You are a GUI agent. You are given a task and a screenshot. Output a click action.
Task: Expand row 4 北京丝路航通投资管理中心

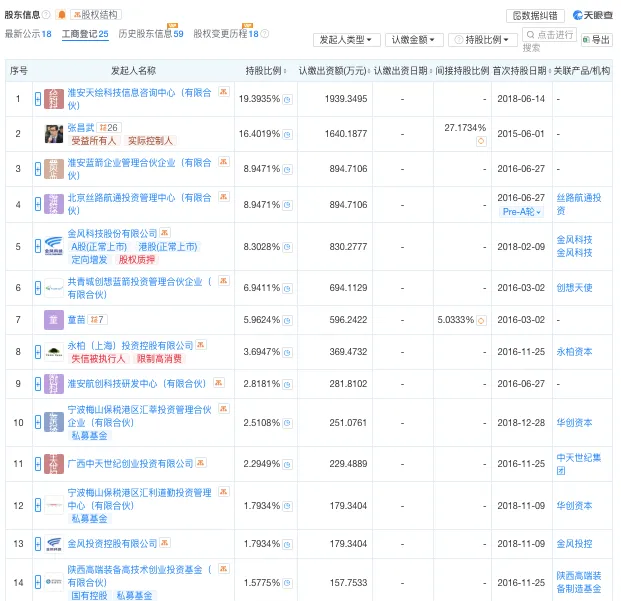coord(38,204)
